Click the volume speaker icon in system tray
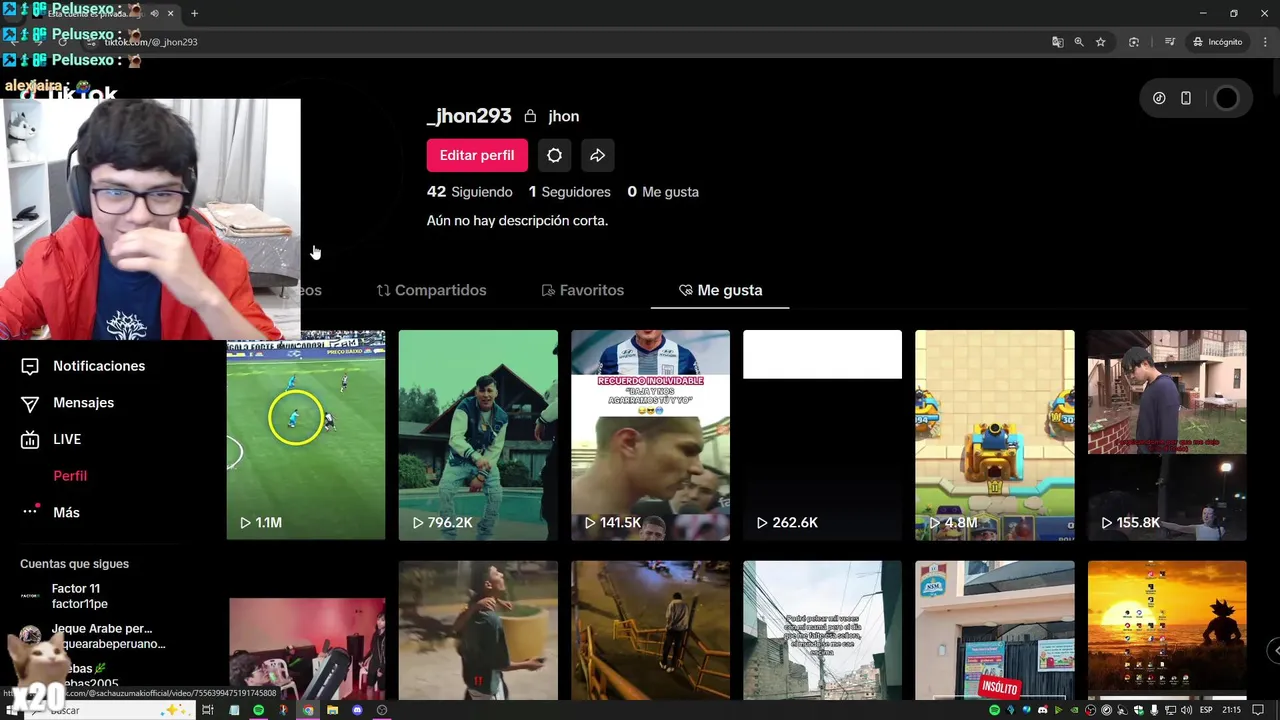This screenshot has width=1280, height=720. click(1186, 710)
